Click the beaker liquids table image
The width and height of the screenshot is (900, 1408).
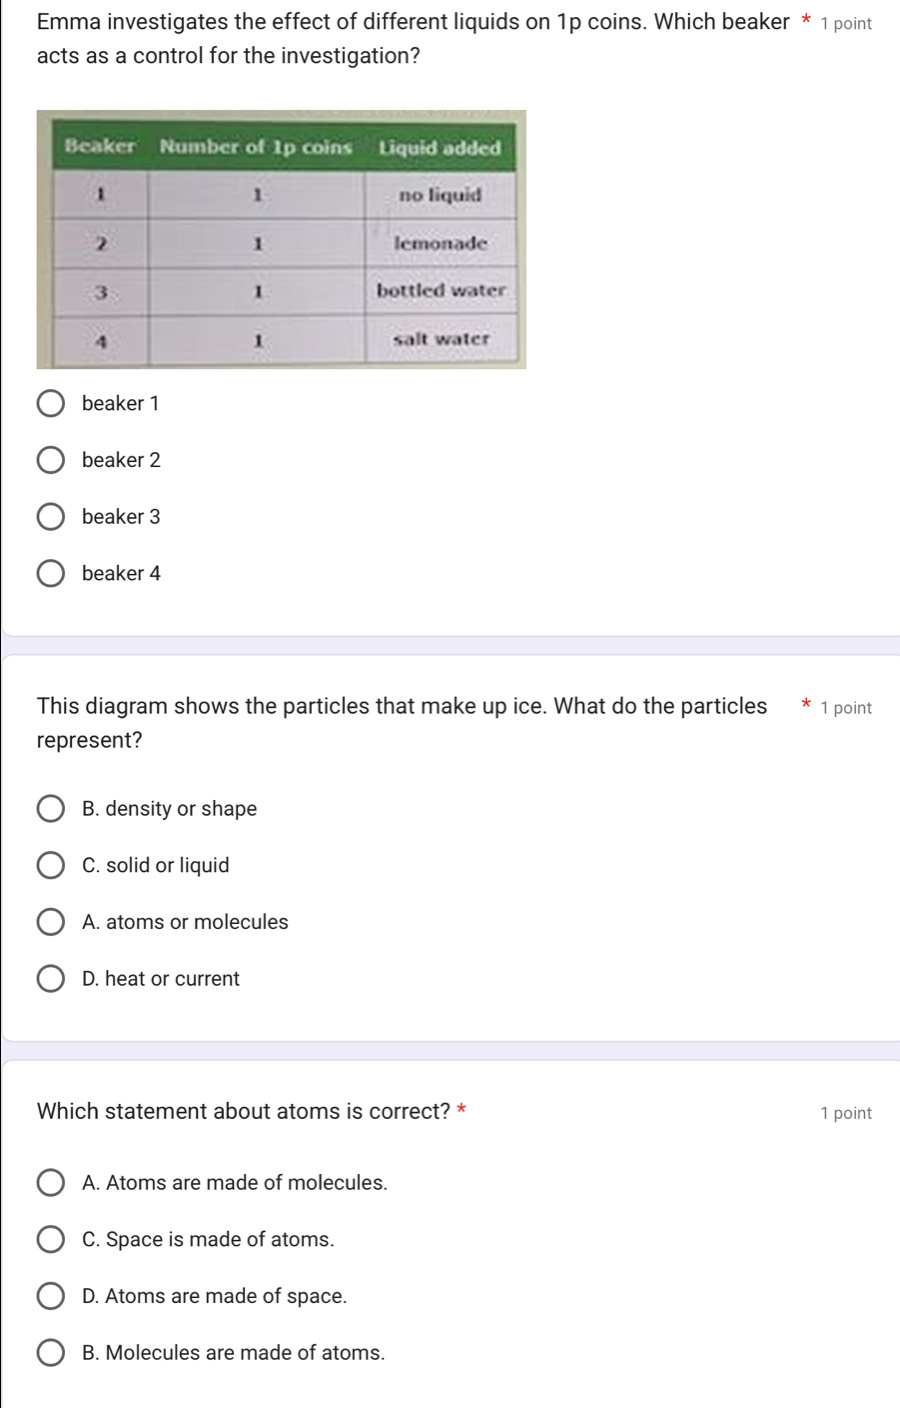pos(281,239)
